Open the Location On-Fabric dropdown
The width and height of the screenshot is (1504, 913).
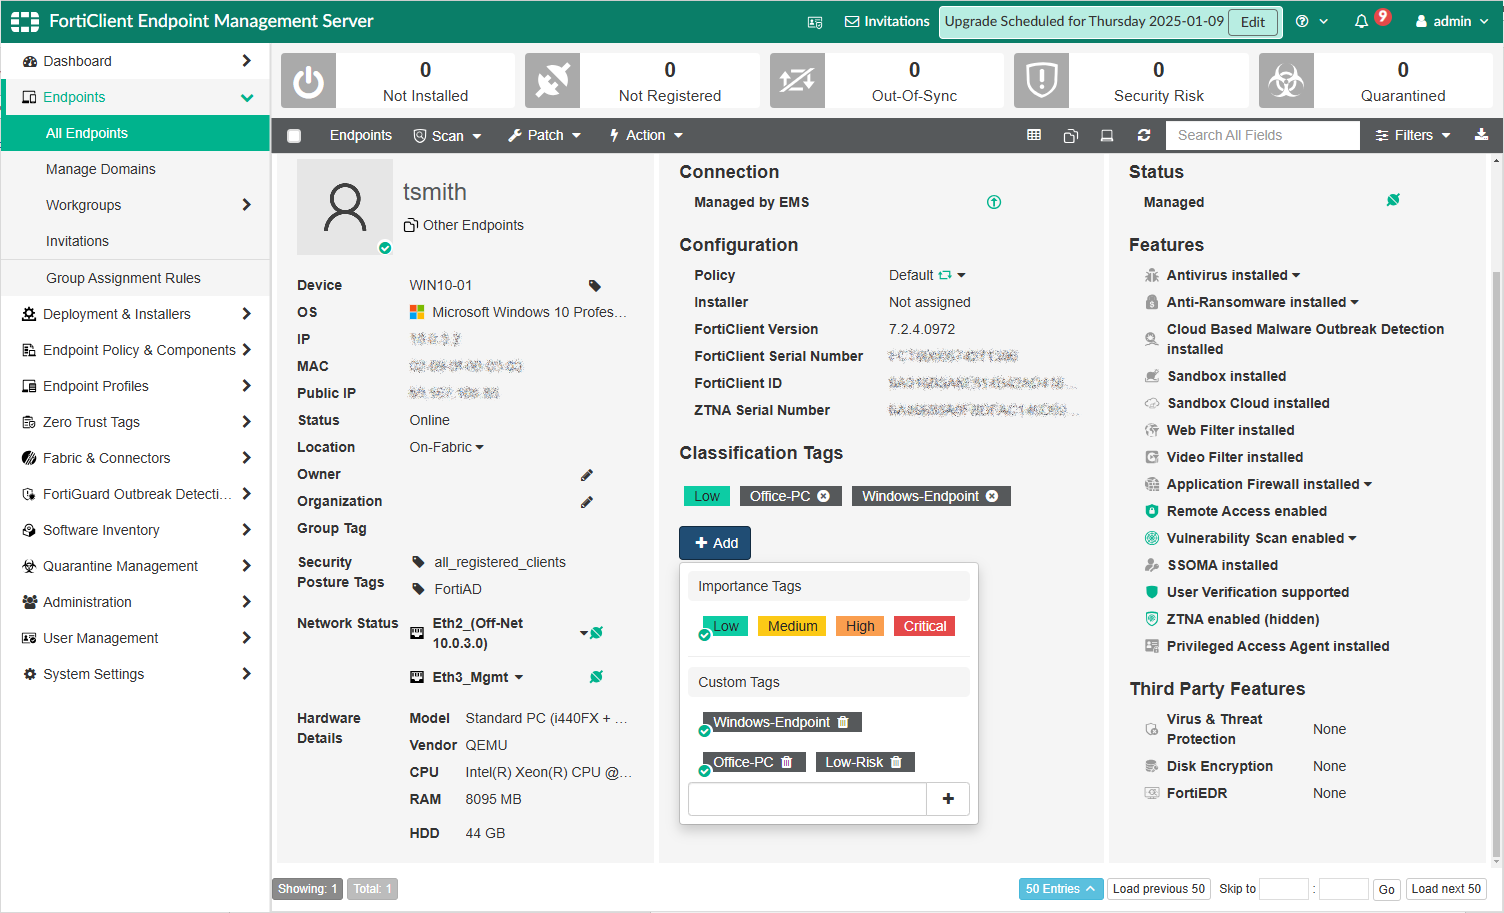coord(446,448)
